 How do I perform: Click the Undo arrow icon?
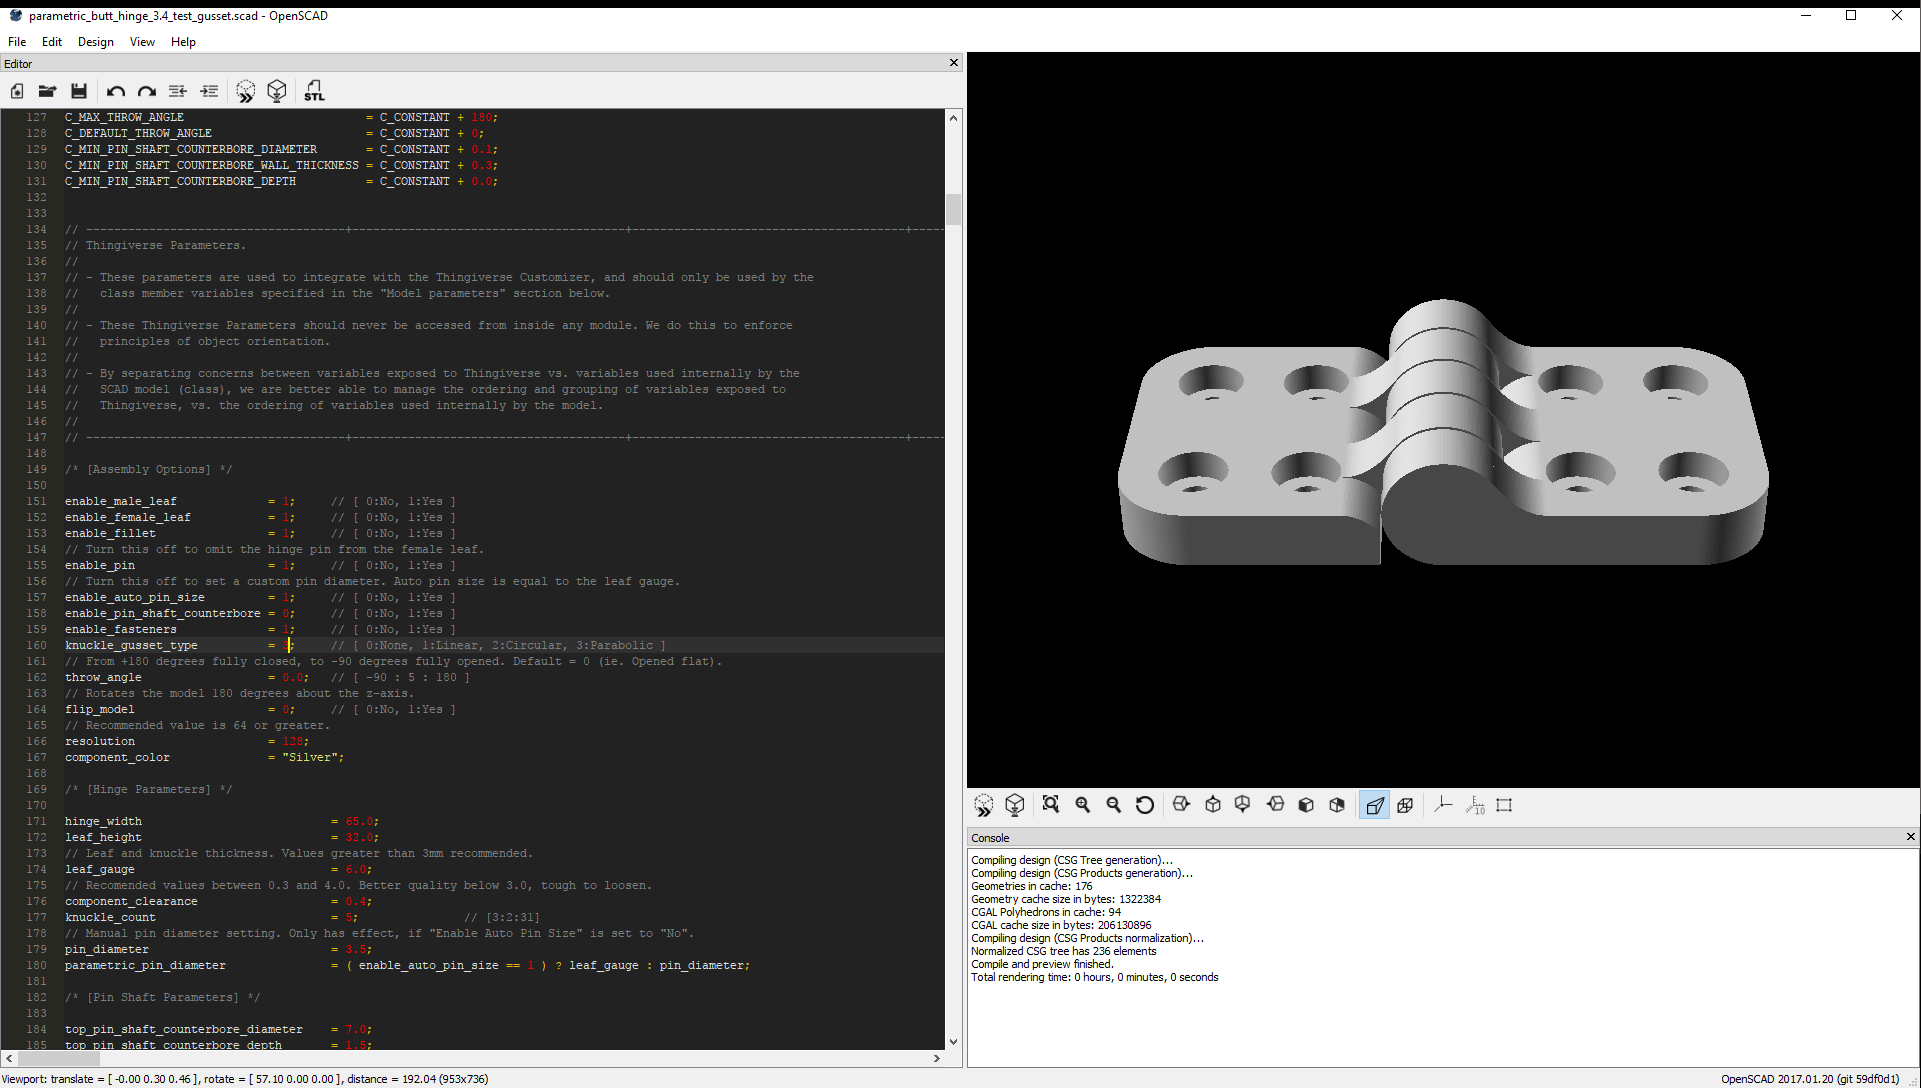tap(115, 91)
